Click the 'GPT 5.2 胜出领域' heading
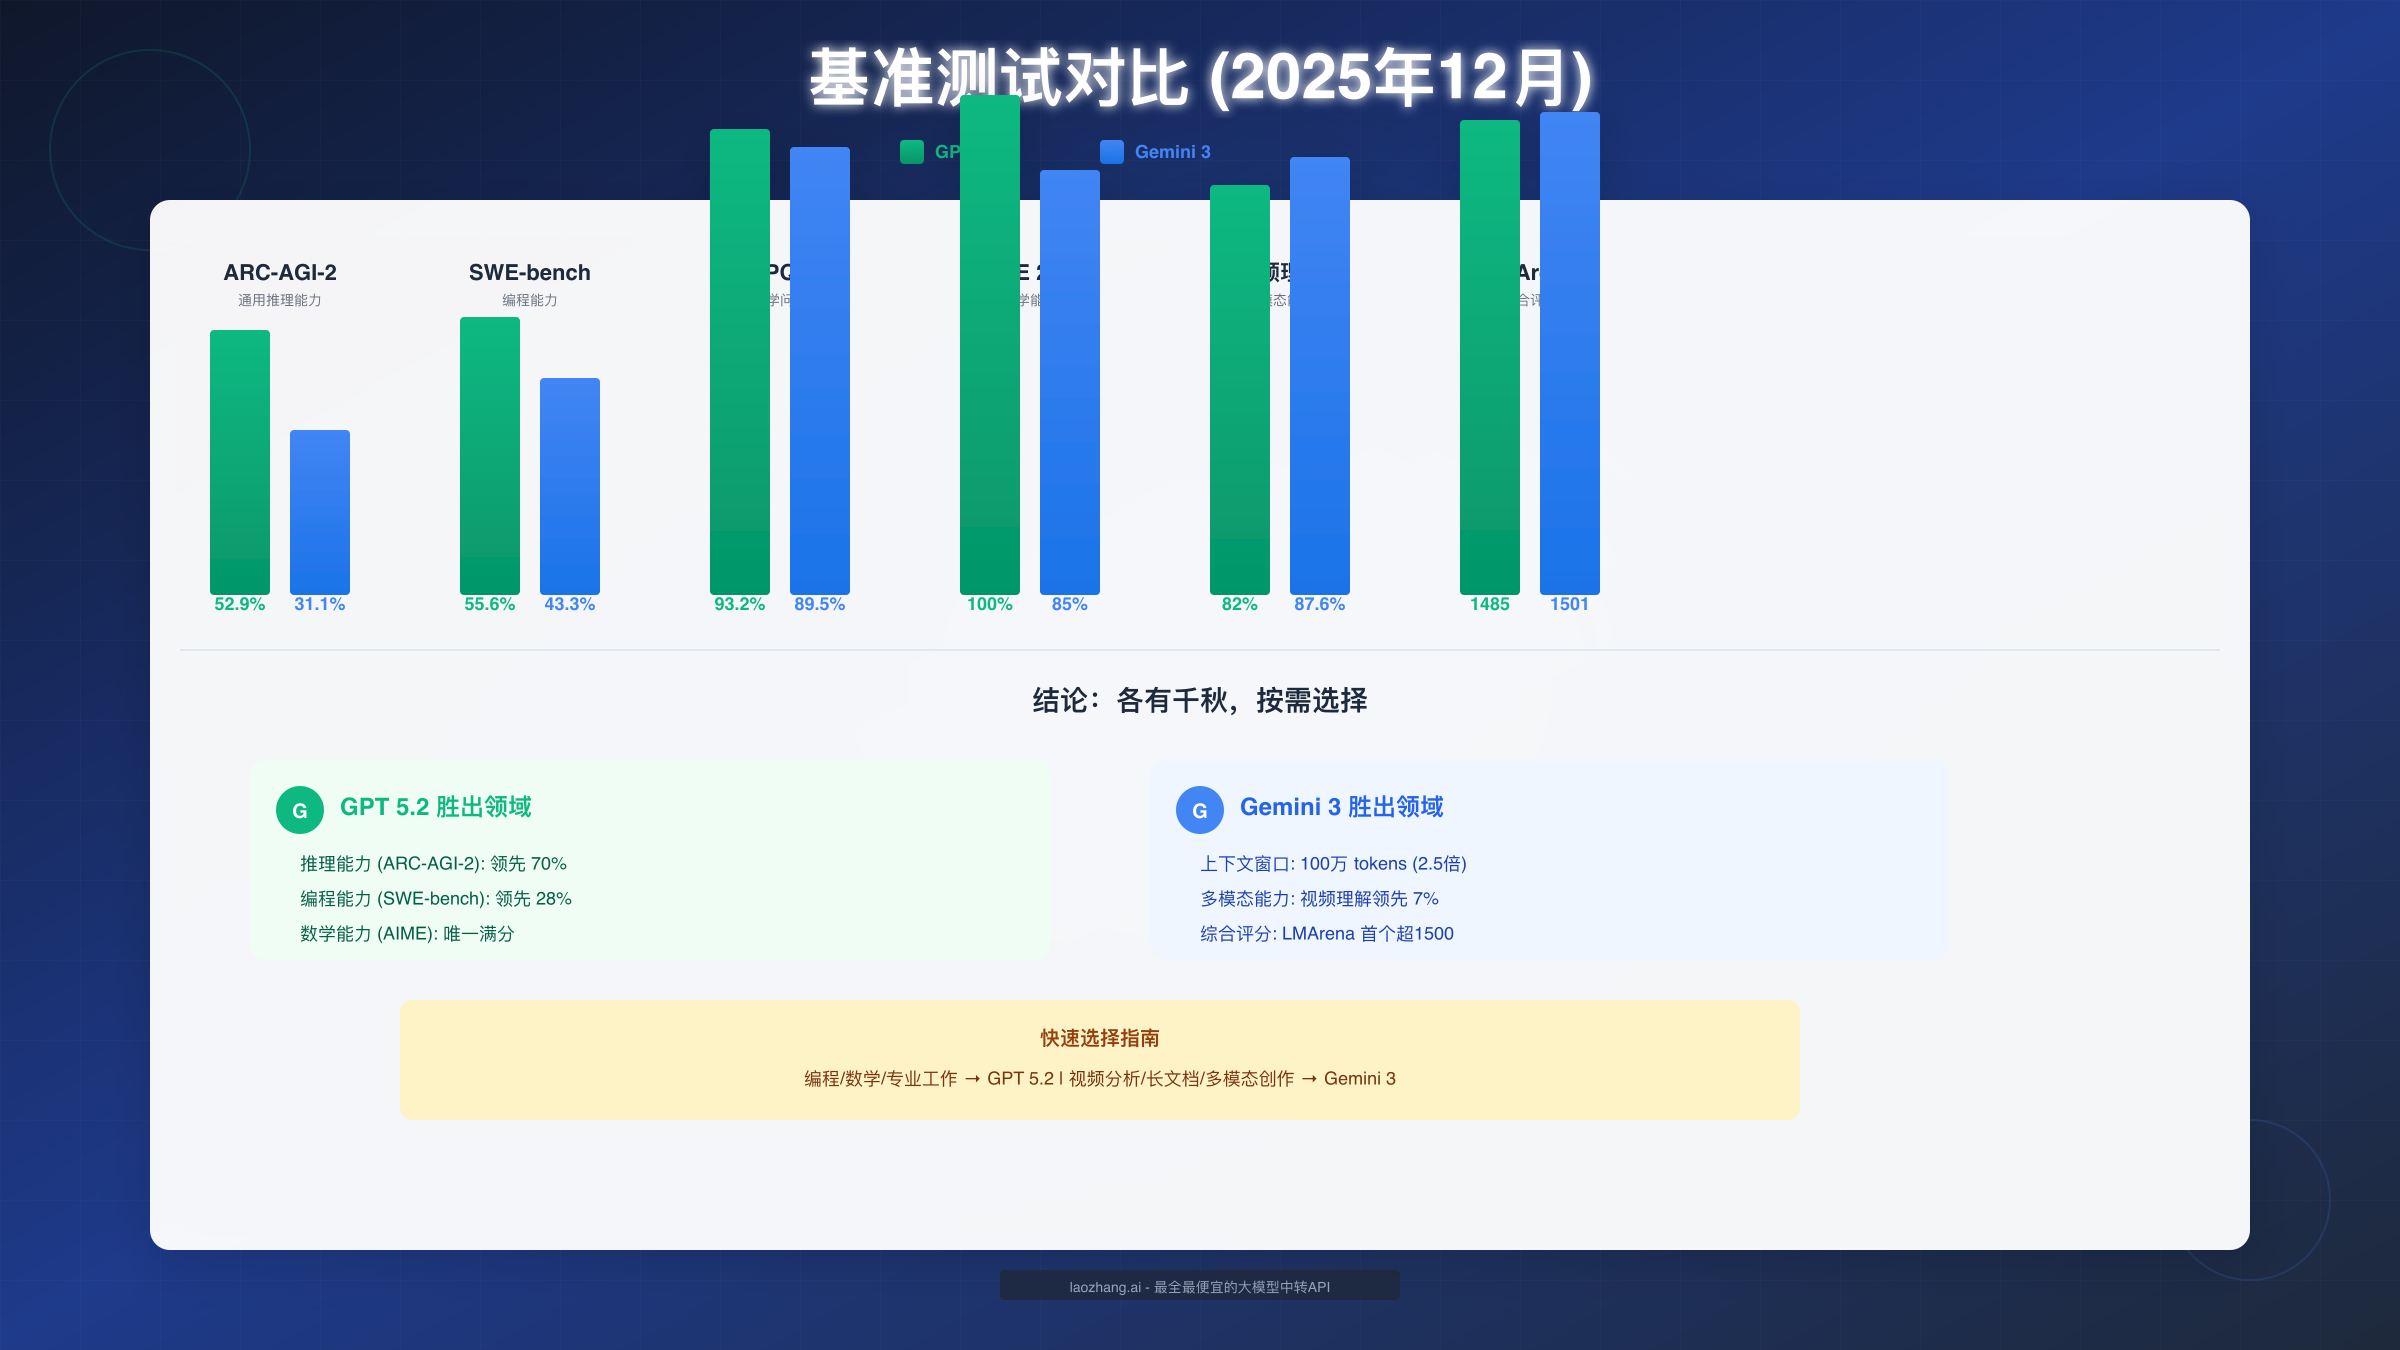2400x1350 pixels. [437, 808]
